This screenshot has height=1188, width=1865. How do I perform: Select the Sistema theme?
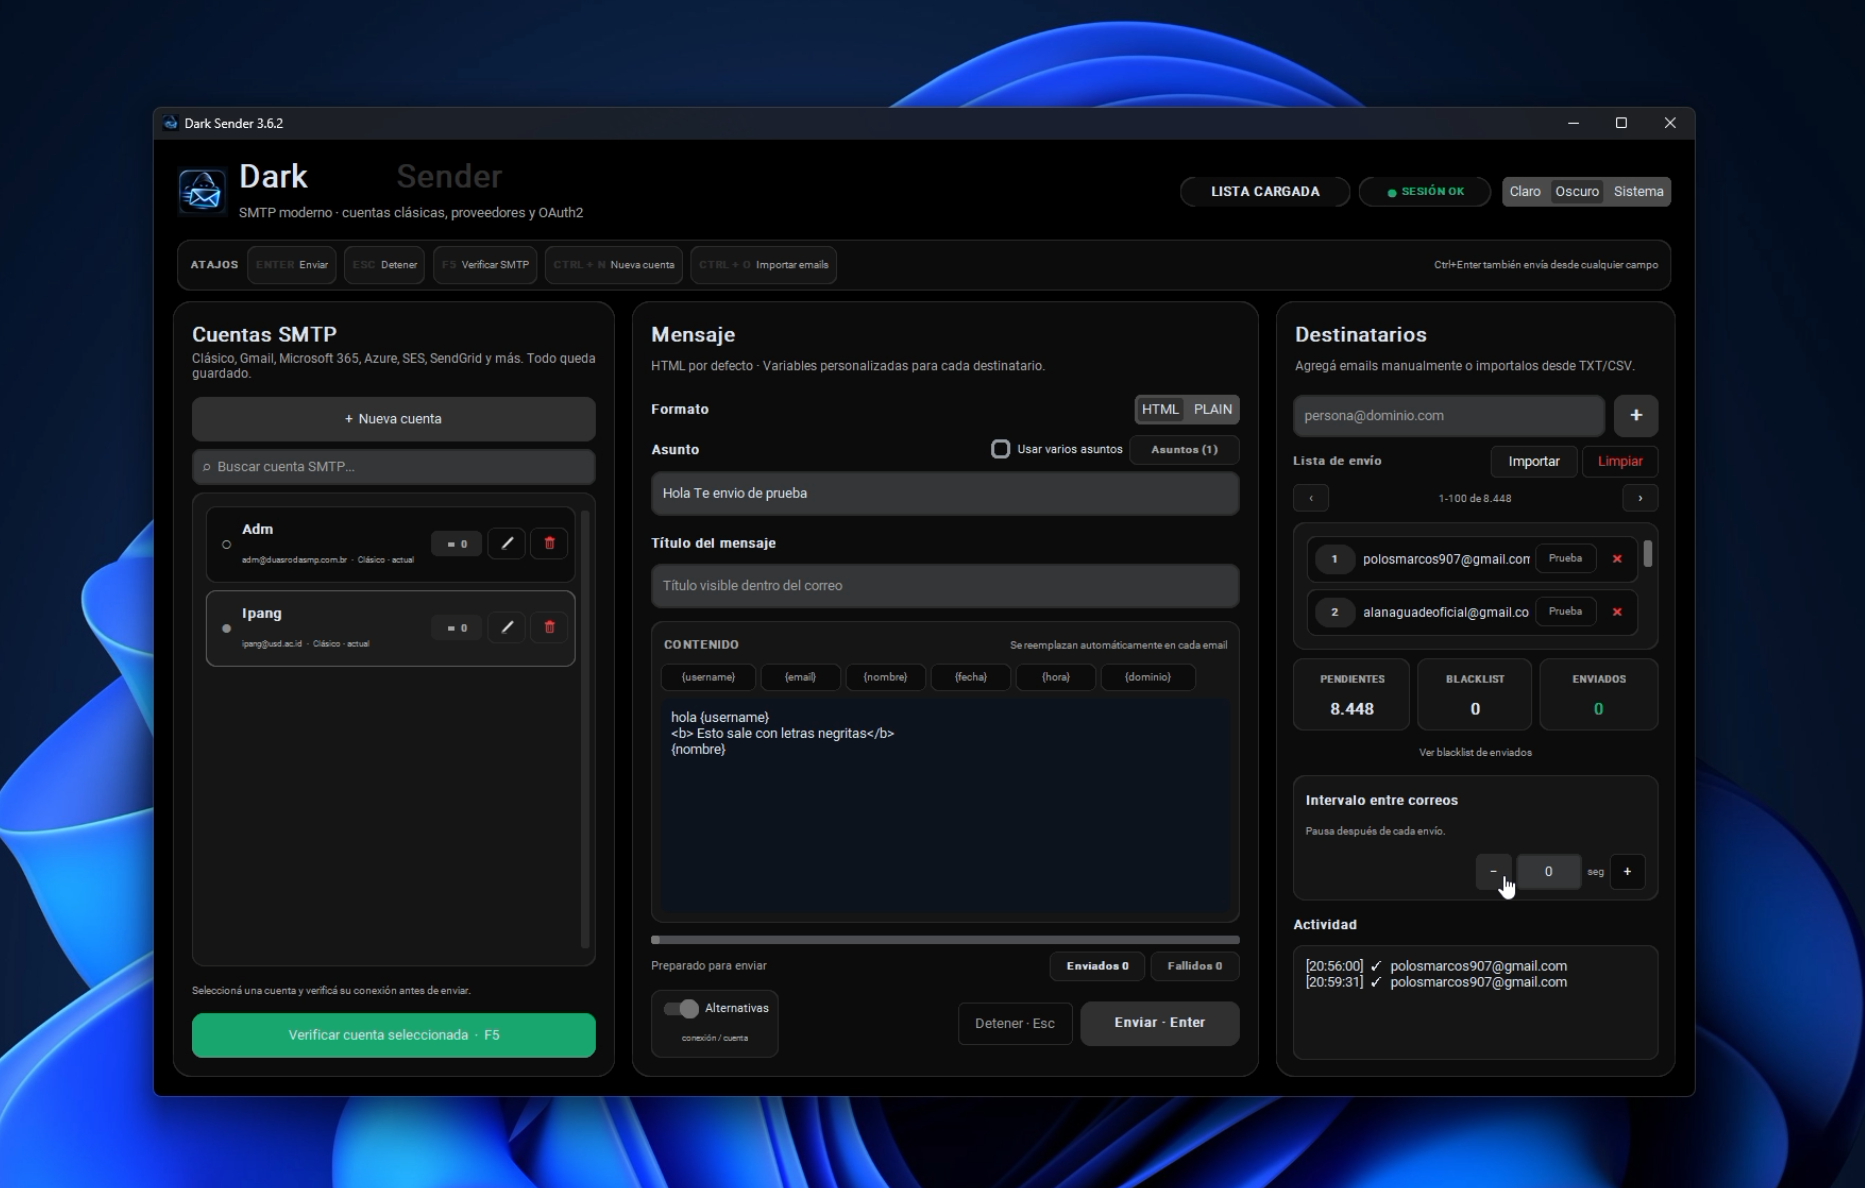click(x=1638, y=191)
